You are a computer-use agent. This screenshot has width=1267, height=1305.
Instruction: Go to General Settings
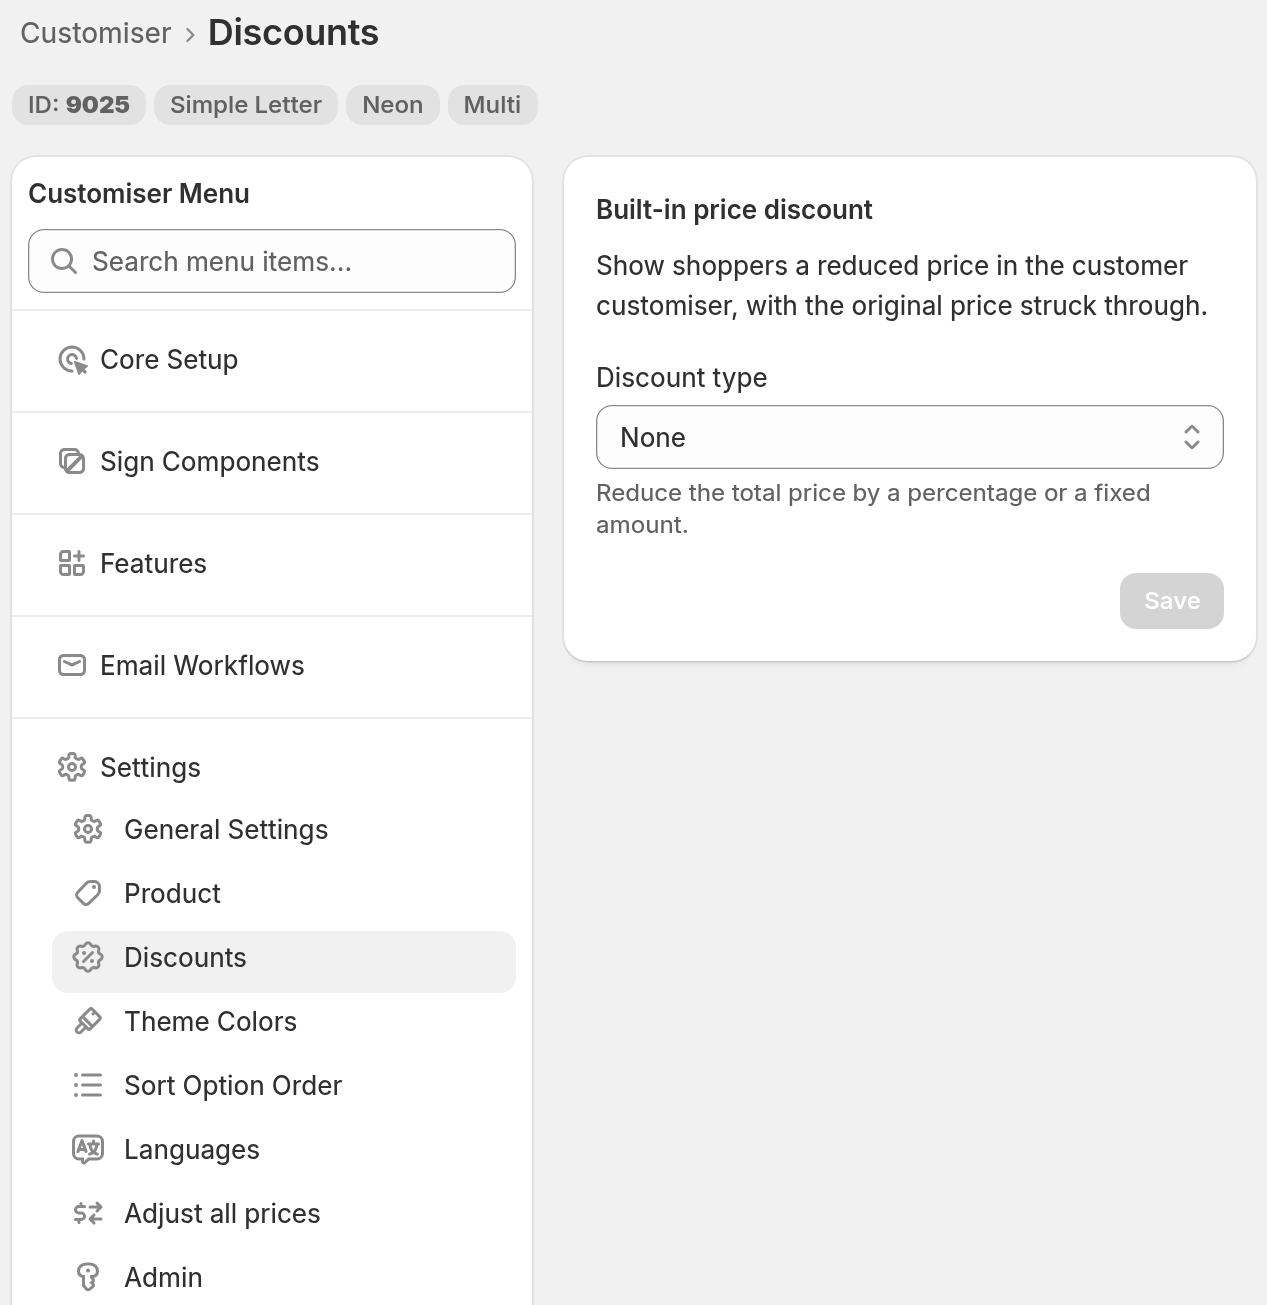click(x=284, y=829)
